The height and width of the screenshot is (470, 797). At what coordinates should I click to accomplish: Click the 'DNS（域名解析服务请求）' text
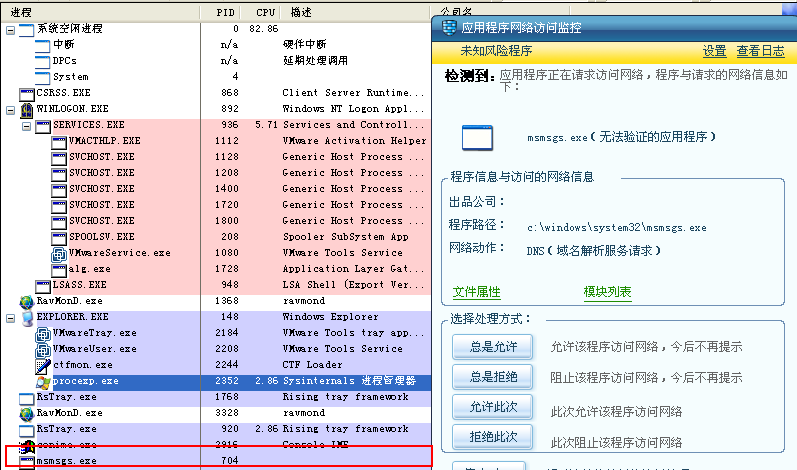tap(594, 250)
